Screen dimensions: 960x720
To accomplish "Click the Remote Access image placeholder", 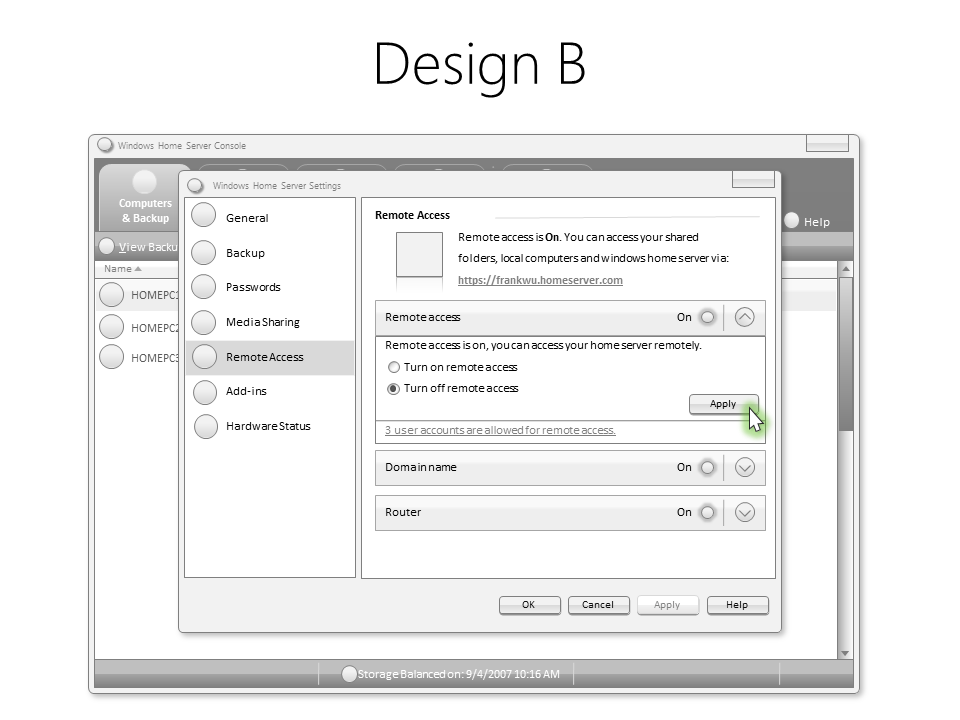I will [419, 255].
